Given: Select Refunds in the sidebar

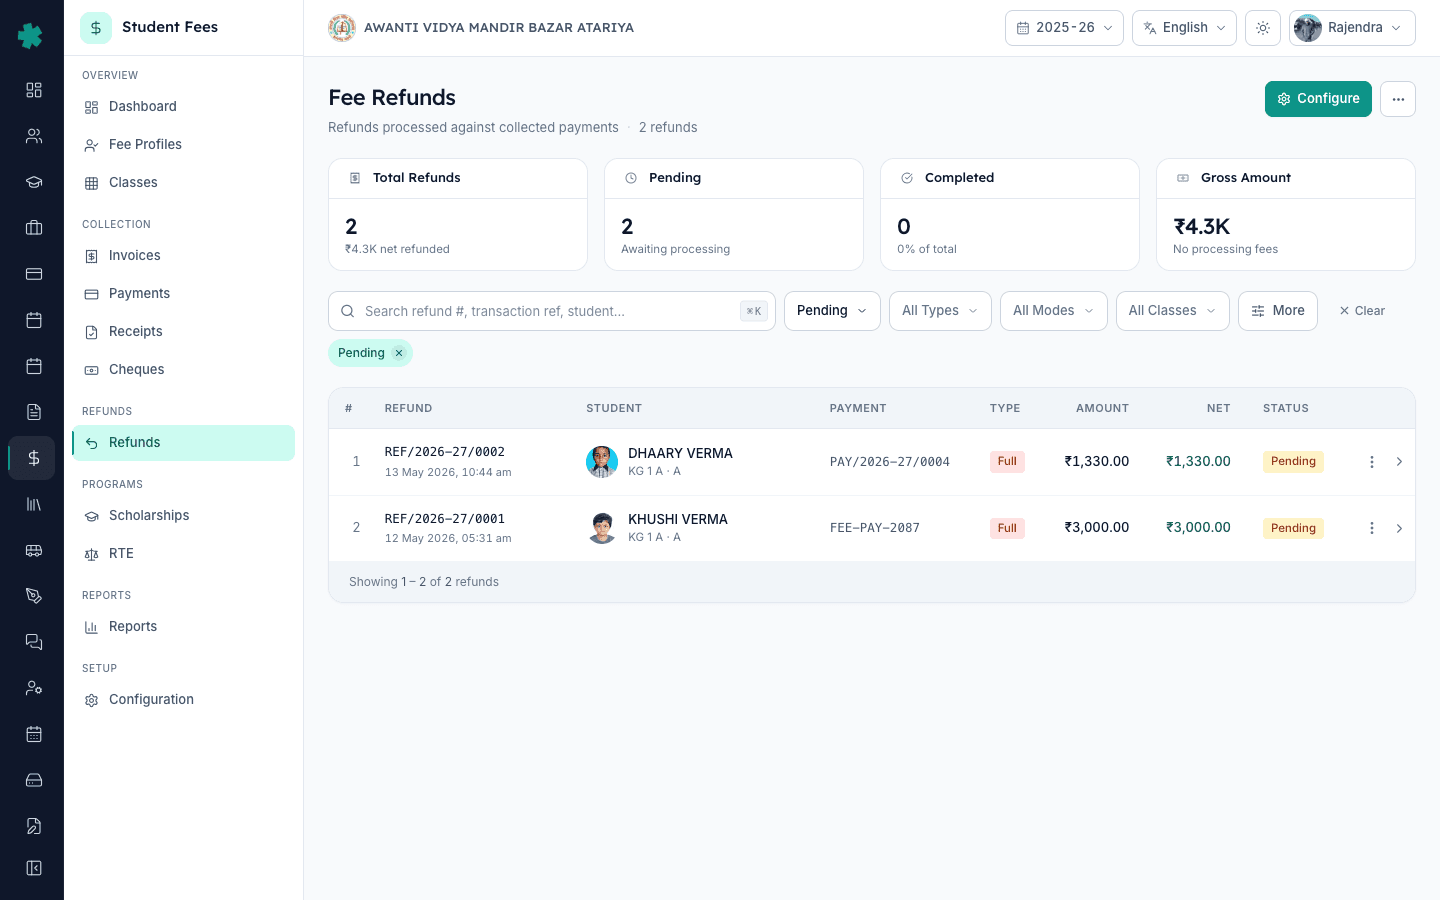Looking at the screenshot, I should tap(183, 443).
